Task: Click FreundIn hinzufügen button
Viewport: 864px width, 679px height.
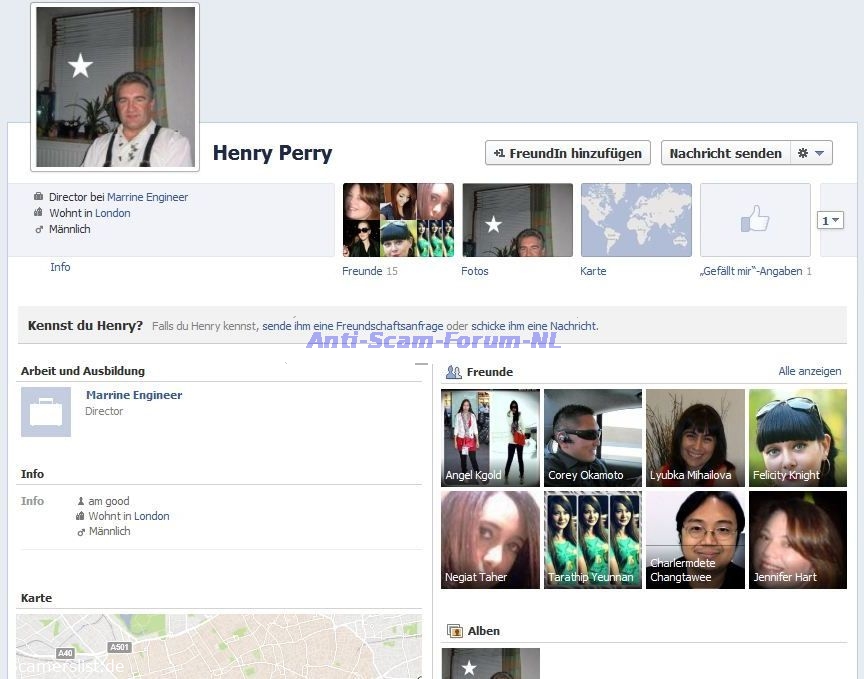Action: pyautogui.click(x=568, y=153)
